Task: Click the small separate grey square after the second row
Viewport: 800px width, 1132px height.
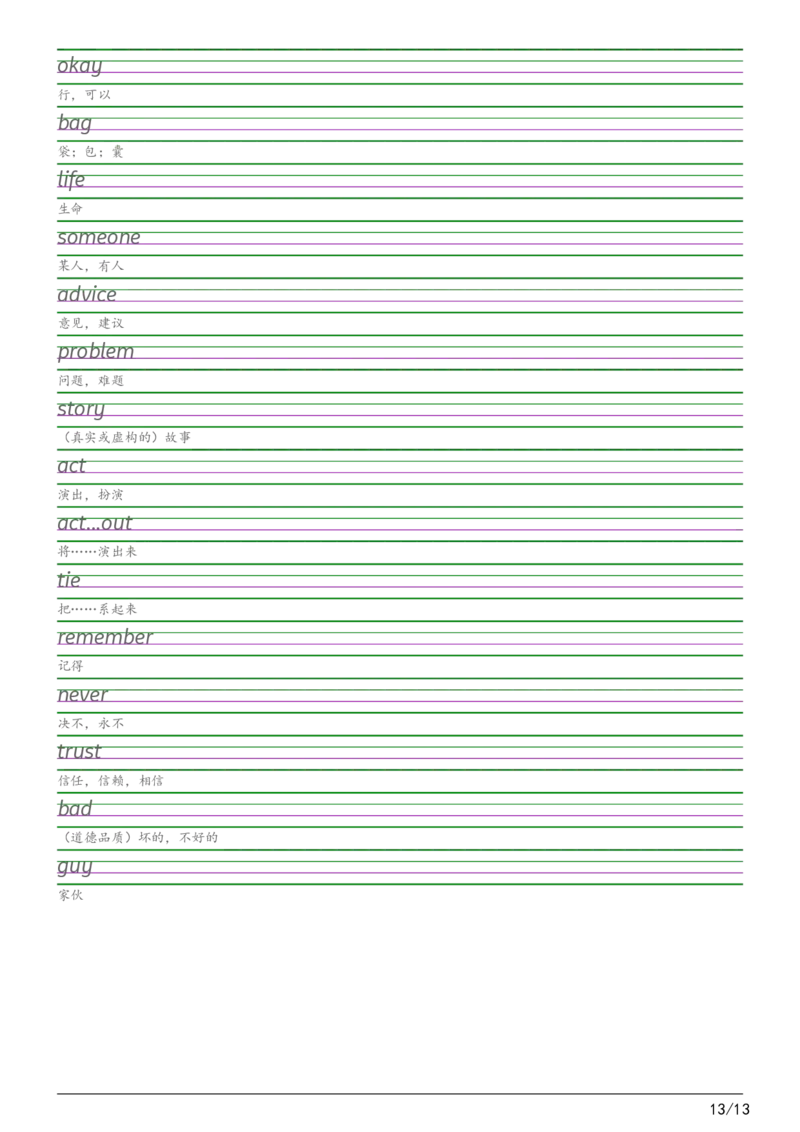Action: [x=120, y=153]
